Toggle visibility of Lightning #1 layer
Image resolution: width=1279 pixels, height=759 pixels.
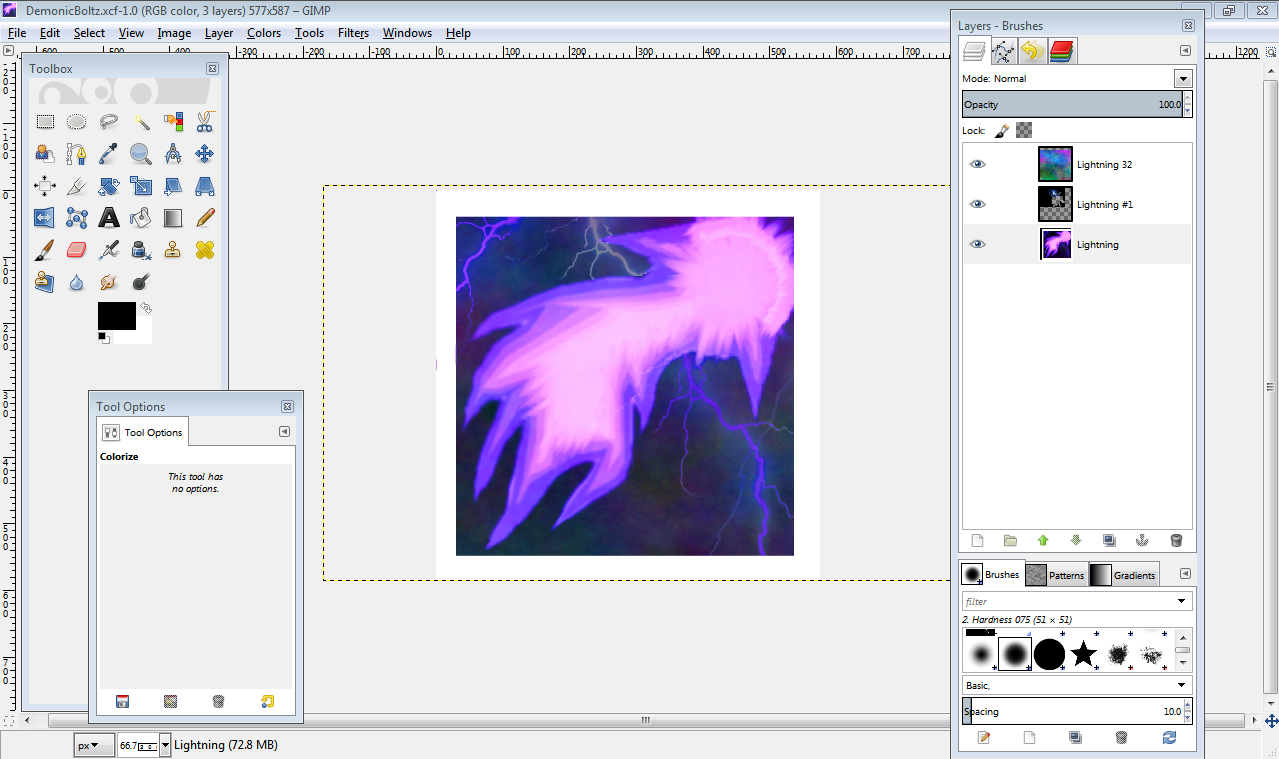pyautogui.click(x=978, y=204)
